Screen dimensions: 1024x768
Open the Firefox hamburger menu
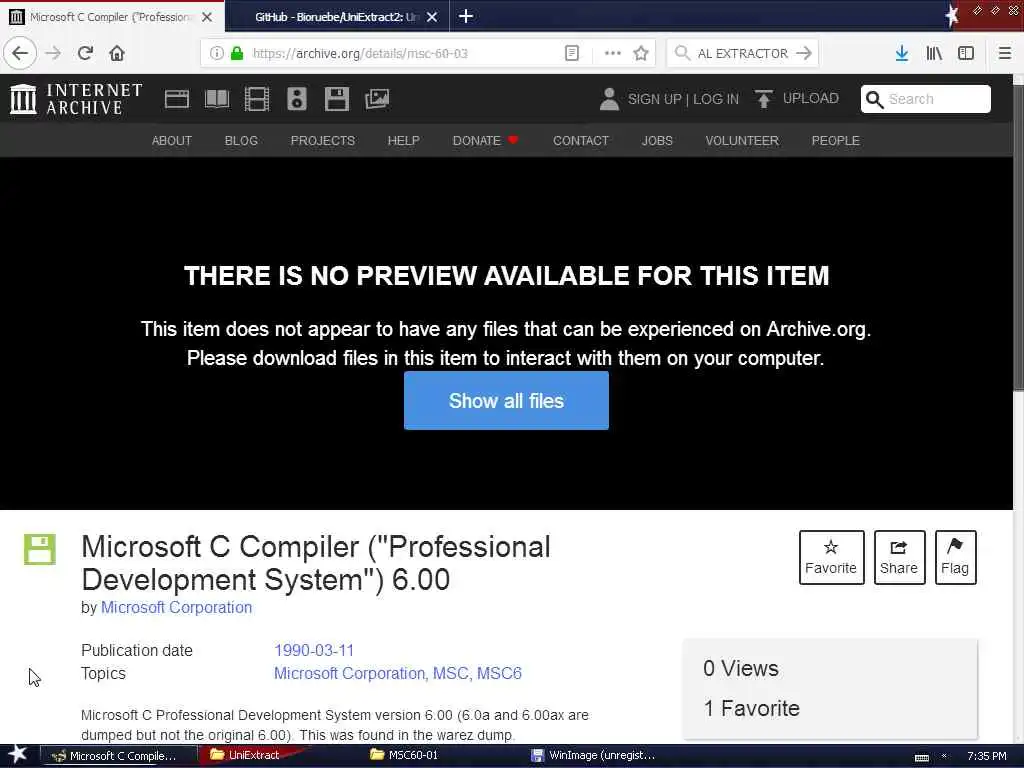point(1005,53)
